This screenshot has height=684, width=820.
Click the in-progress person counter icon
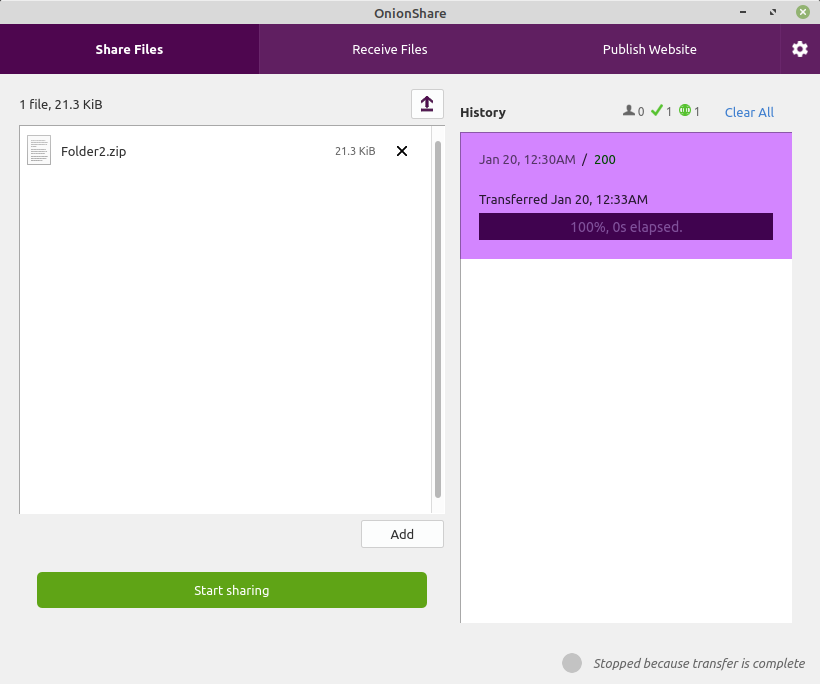(629, 111)
